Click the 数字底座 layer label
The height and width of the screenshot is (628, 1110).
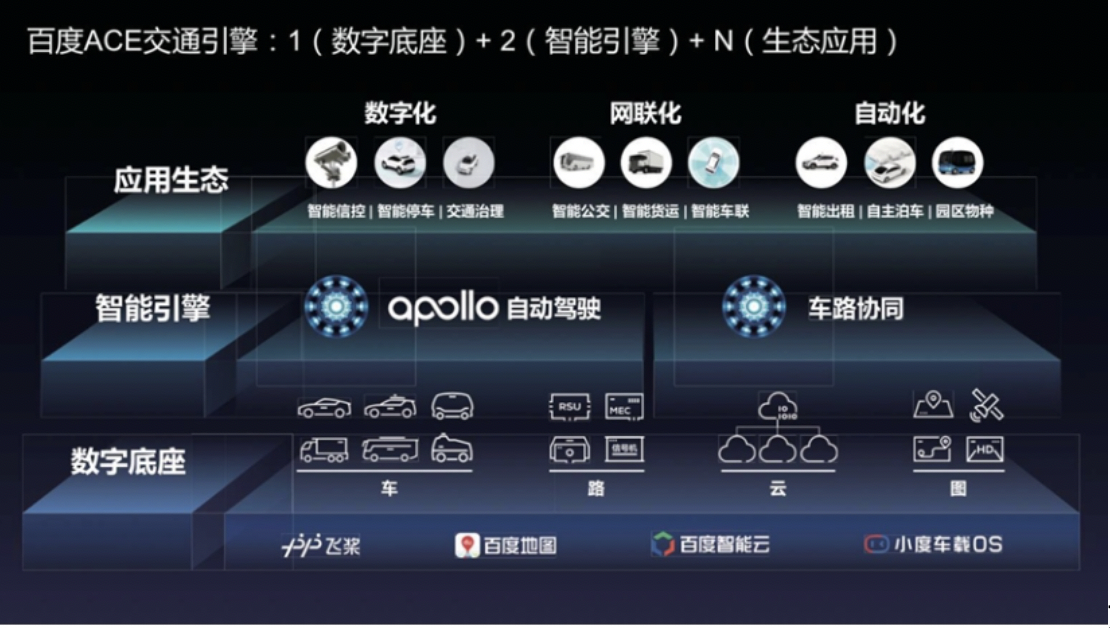pos(128,462)
